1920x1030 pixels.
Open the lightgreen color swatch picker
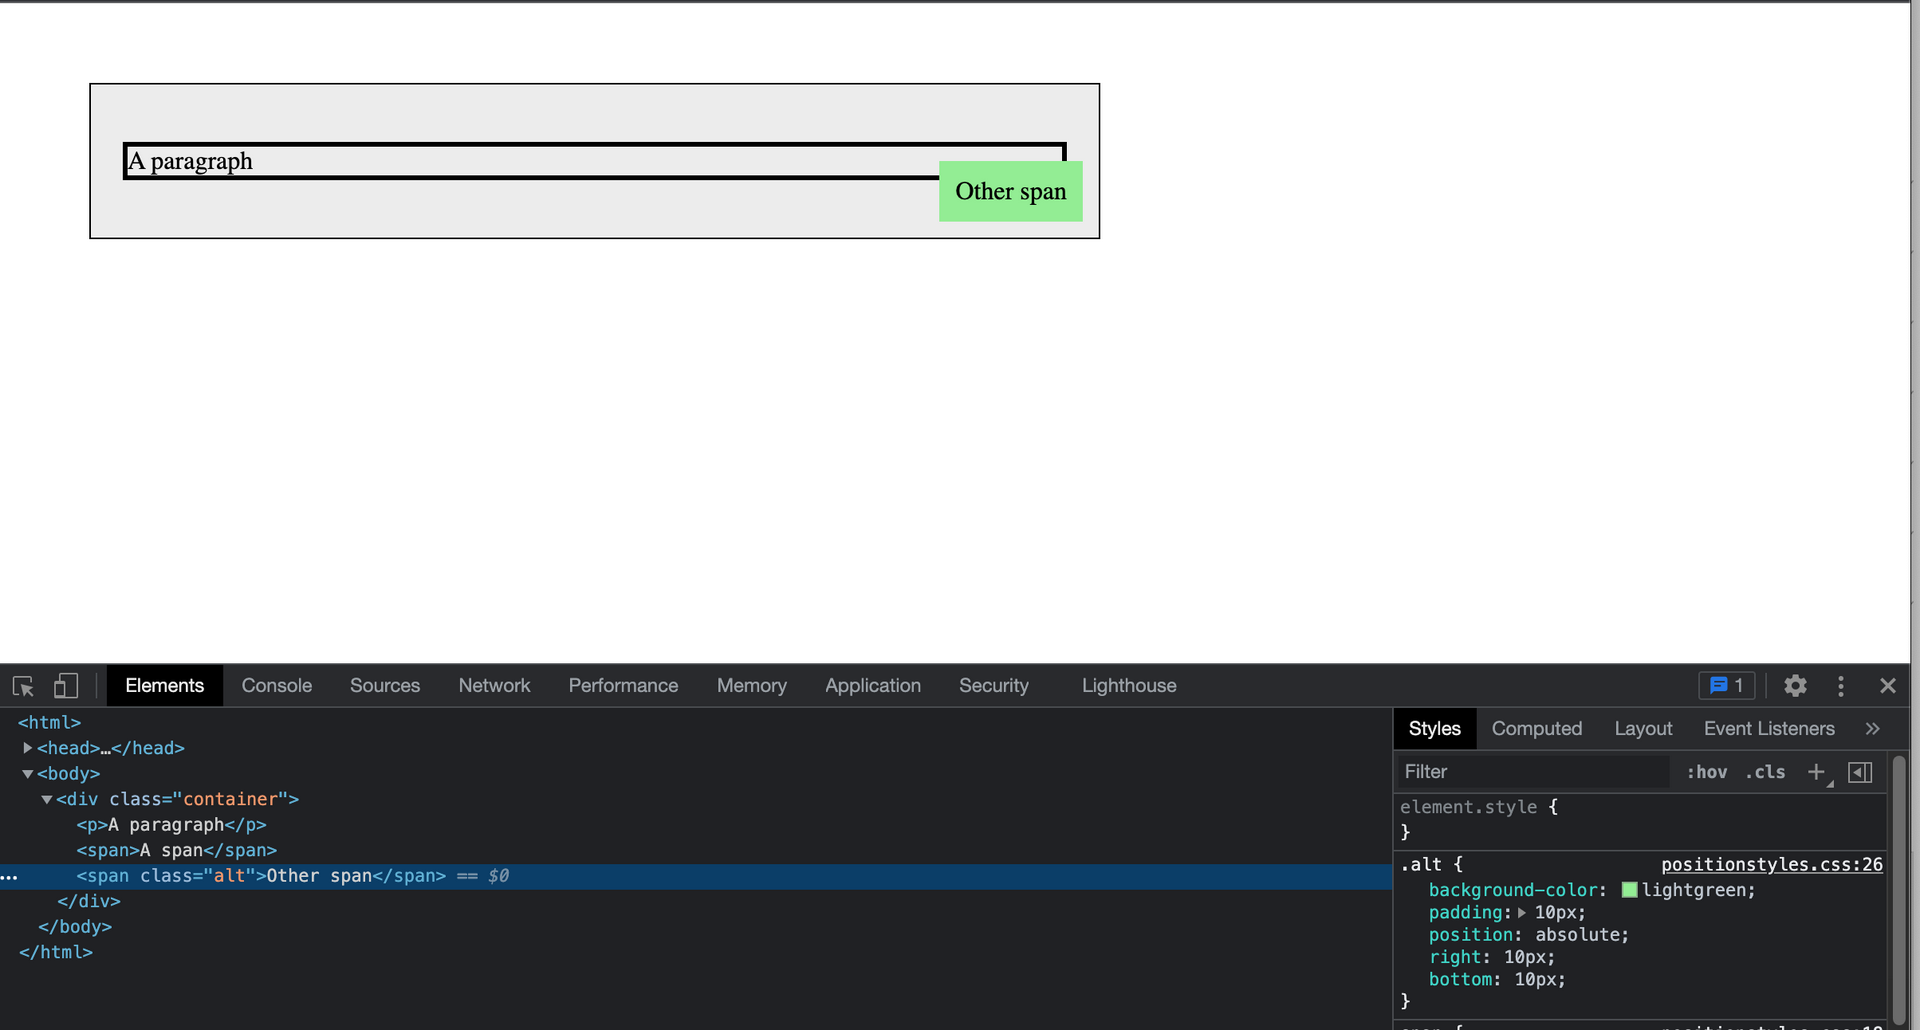(x=1629, y=890)
